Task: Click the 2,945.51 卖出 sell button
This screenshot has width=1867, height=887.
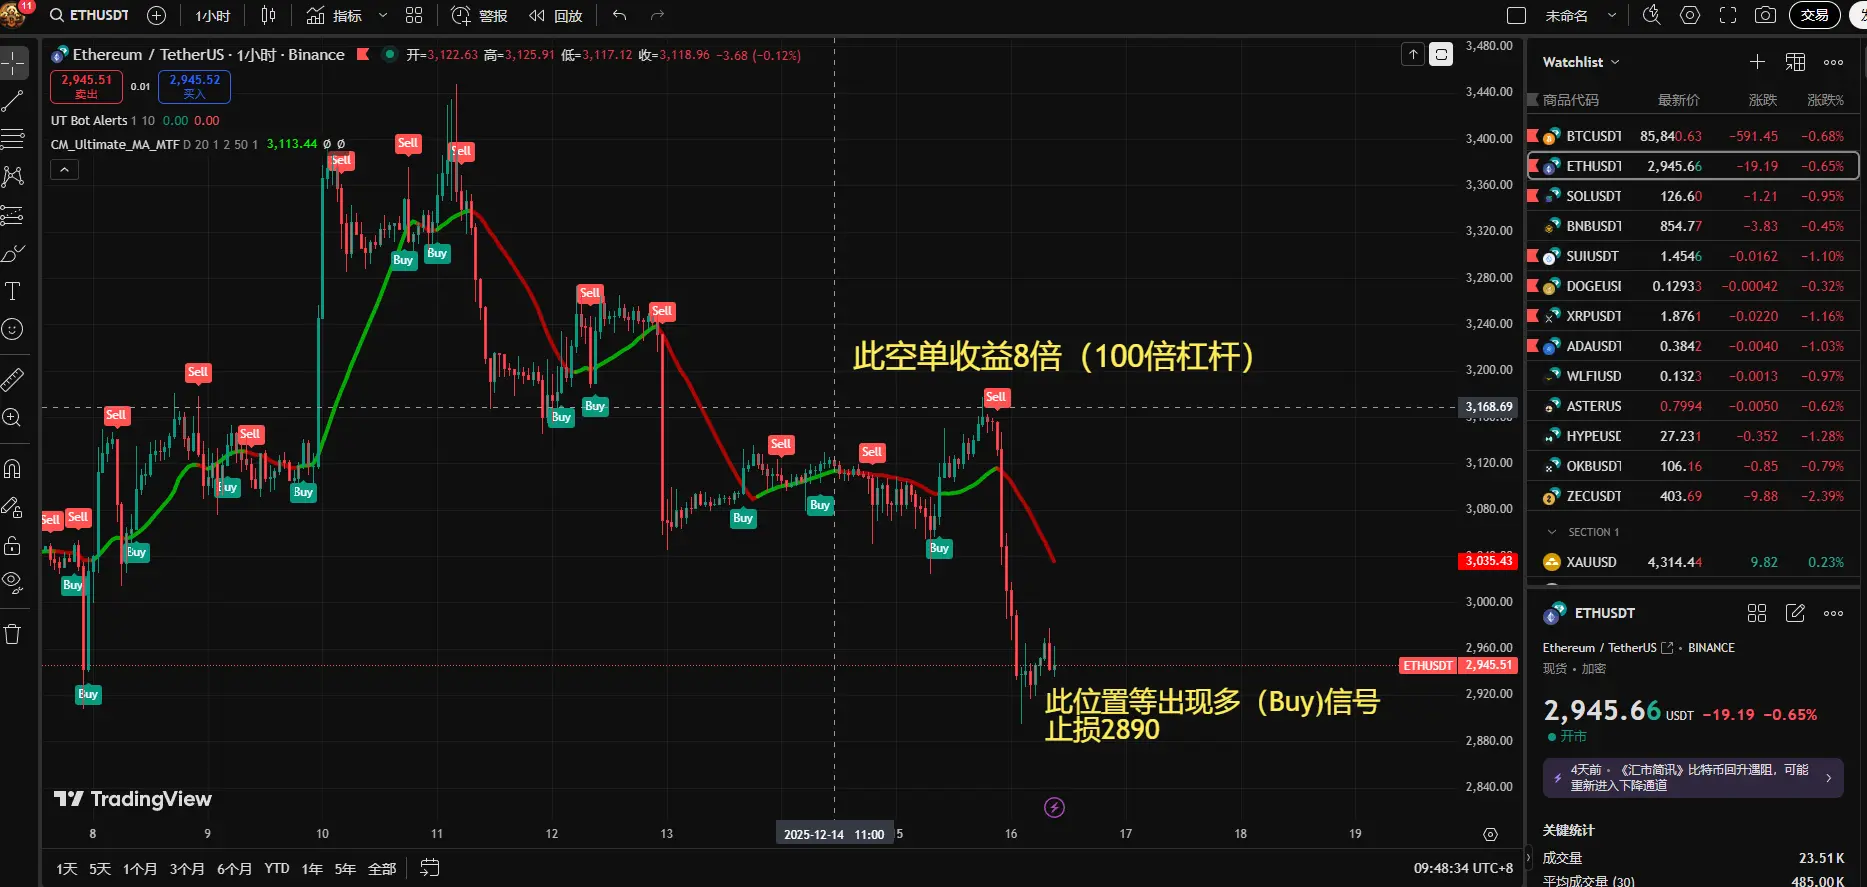Action: tap(86, 86)
